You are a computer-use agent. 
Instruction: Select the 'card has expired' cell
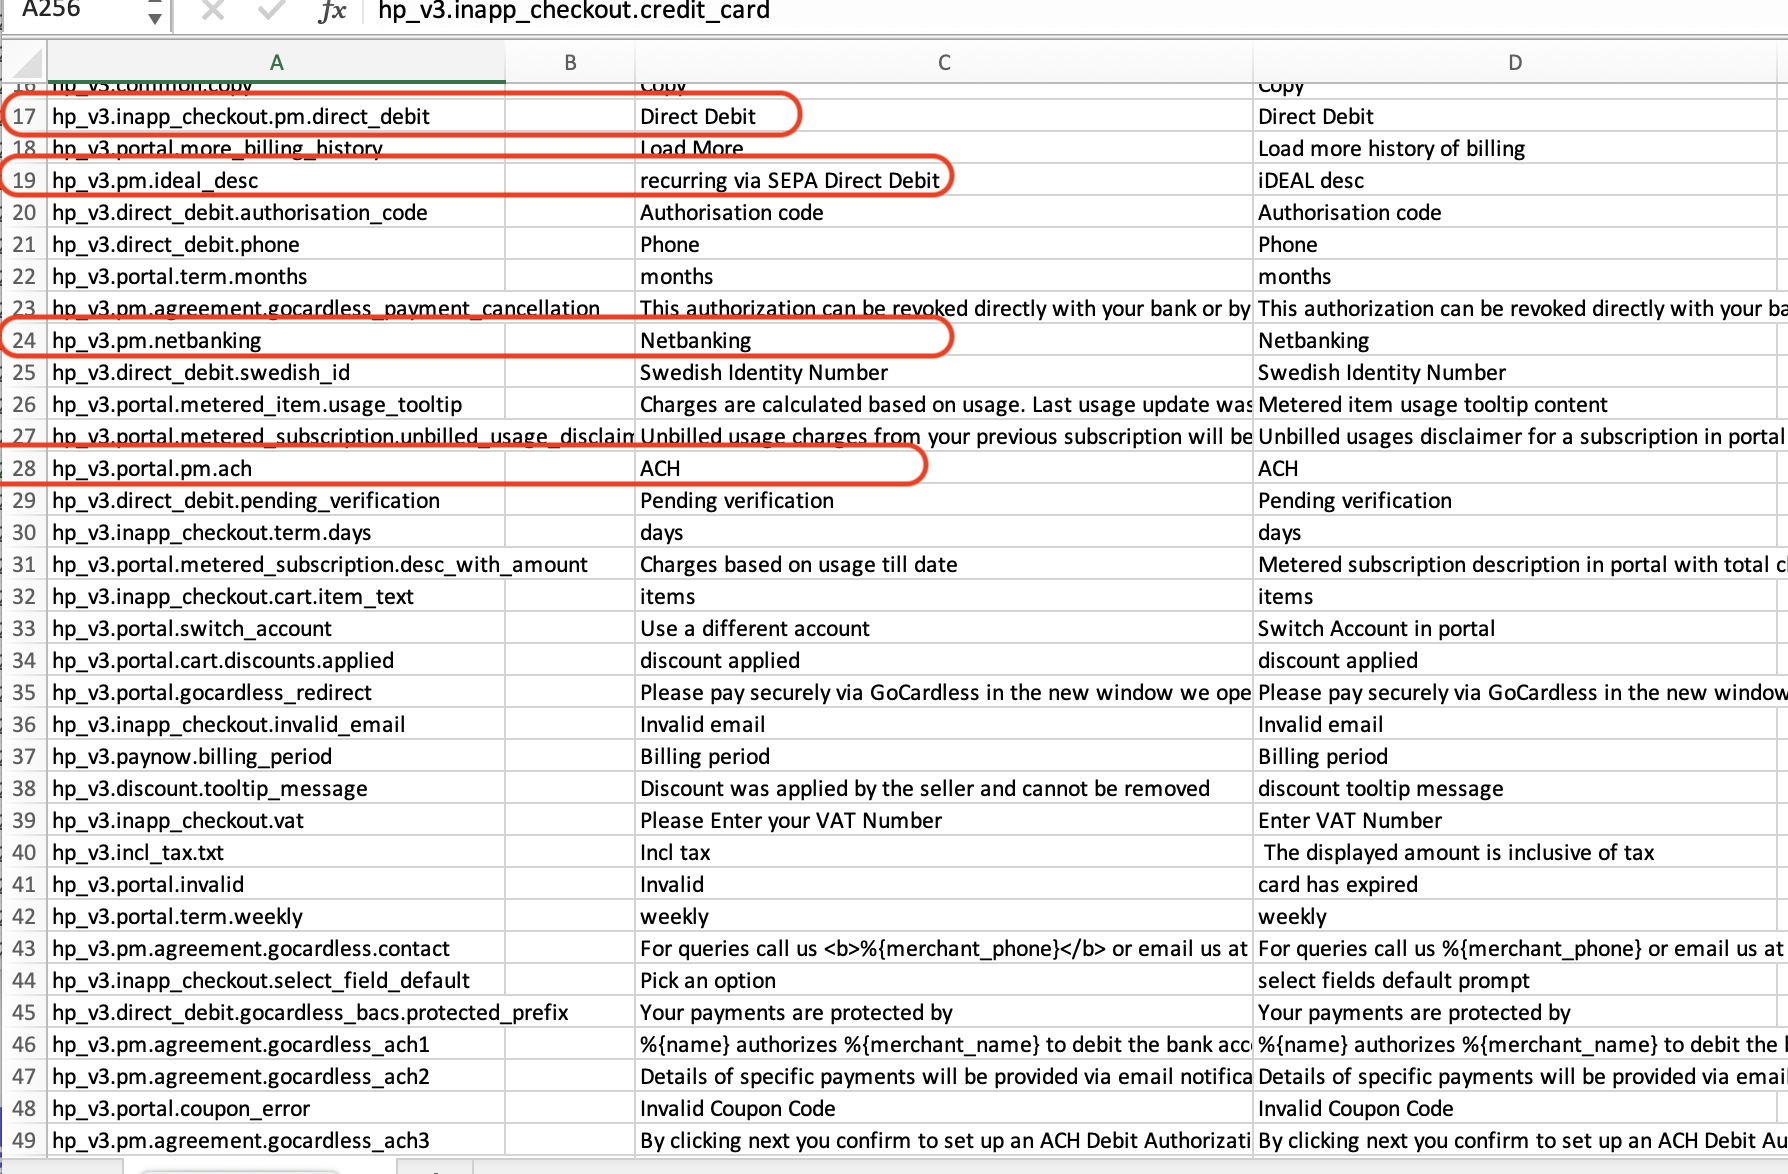1337,885
